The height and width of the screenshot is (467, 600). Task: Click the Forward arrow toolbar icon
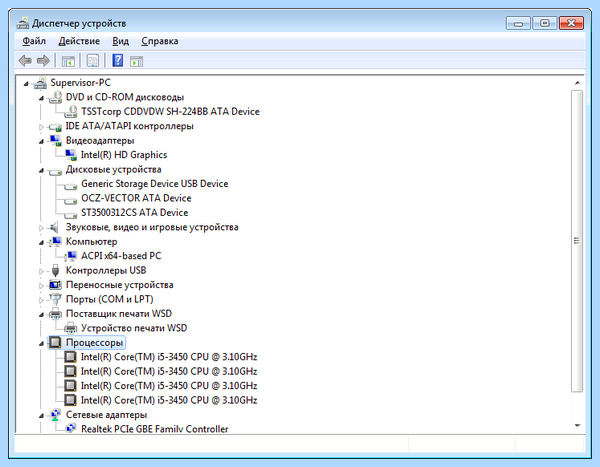point(43,60)
